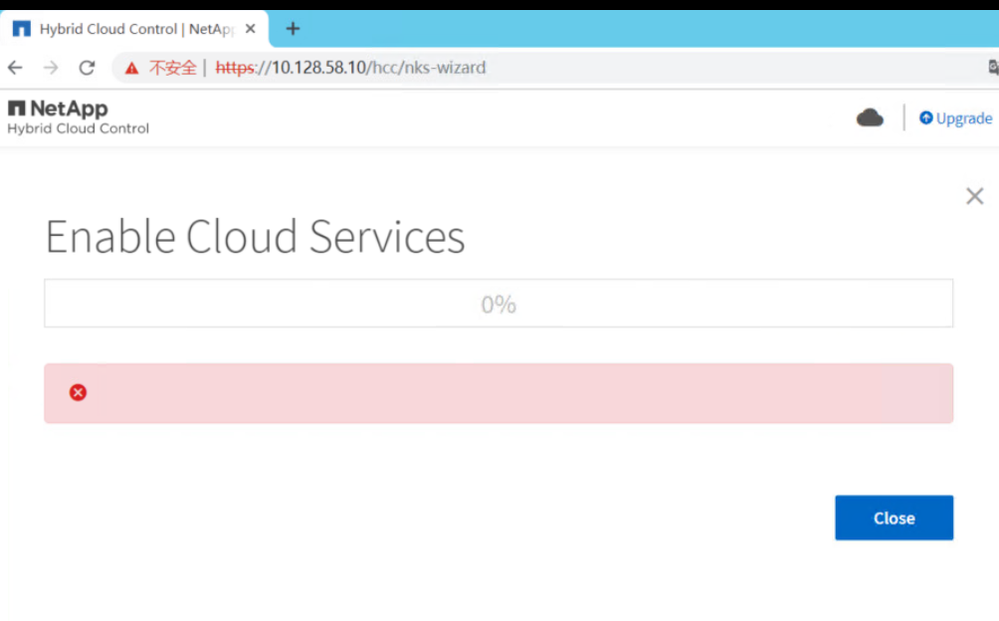Click the blue Upgrade arrow icon

tap(926, 118)
